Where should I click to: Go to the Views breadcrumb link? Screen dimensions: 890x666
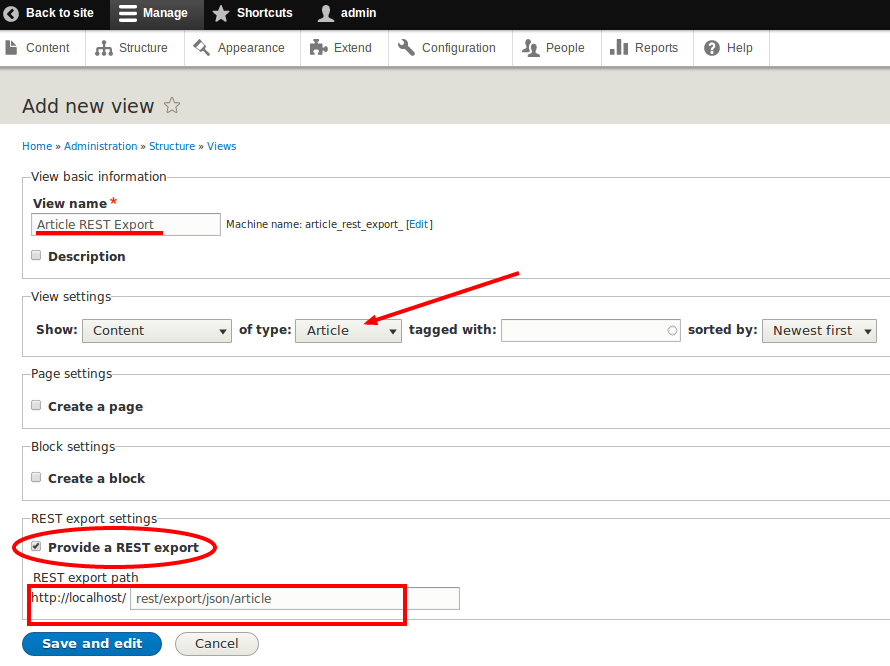(x=221, y=146)
